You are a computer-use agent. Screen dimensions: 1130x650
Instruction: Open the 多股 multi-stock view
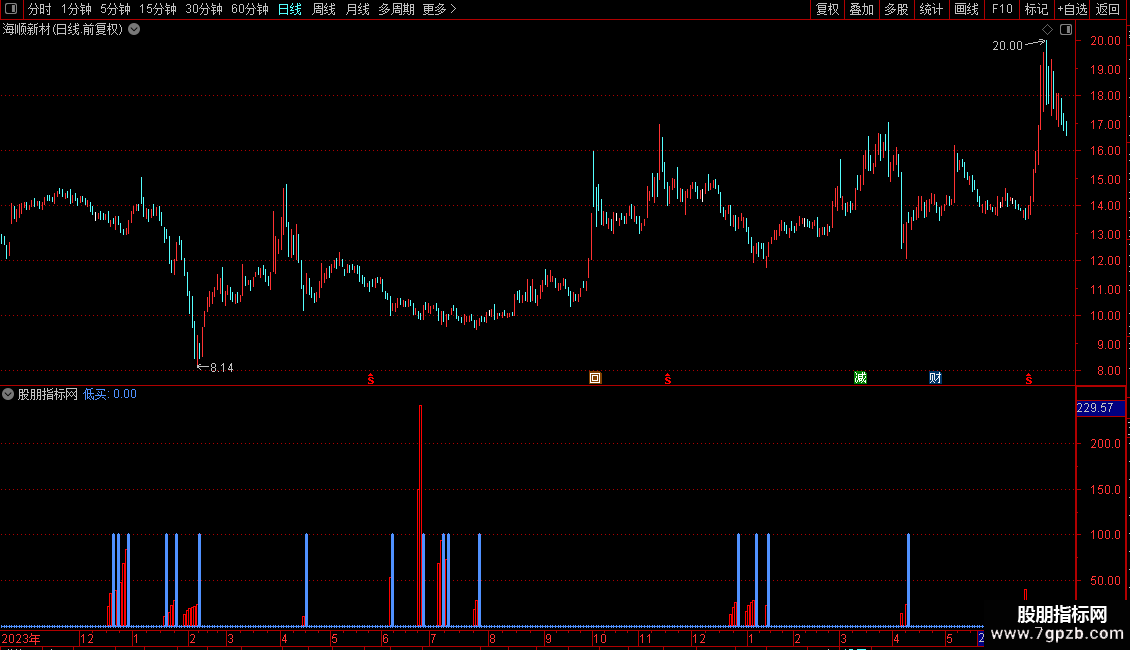(x=896, y=9)
